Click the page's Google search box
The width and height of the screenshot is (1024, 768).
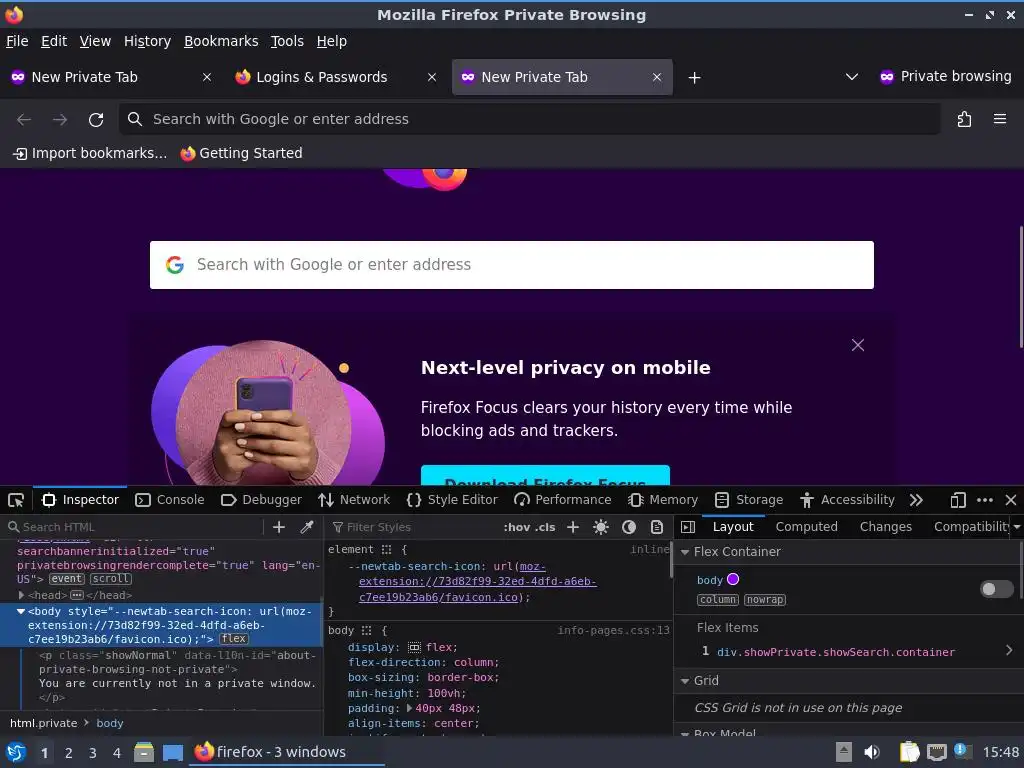coord(511,265)
